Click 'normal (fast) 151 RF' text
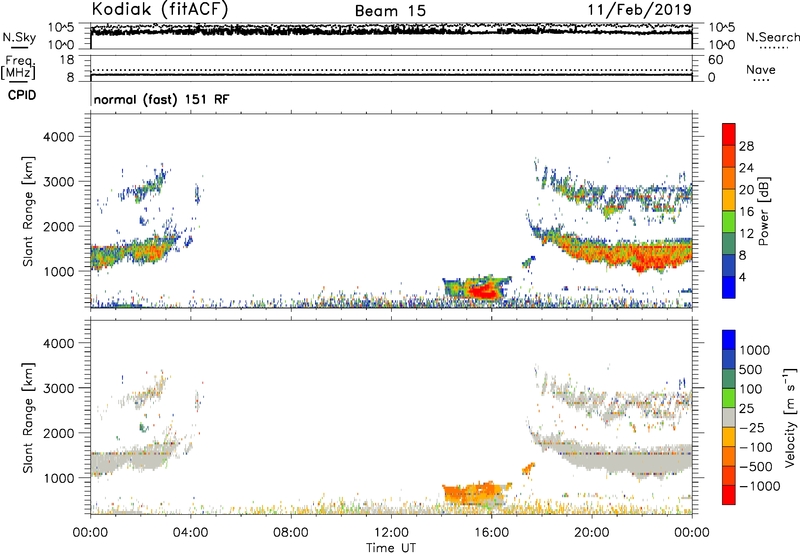Image resolution: width=800 pixels, height=554 pixels. pyautogui.click(x=161, y=99)
